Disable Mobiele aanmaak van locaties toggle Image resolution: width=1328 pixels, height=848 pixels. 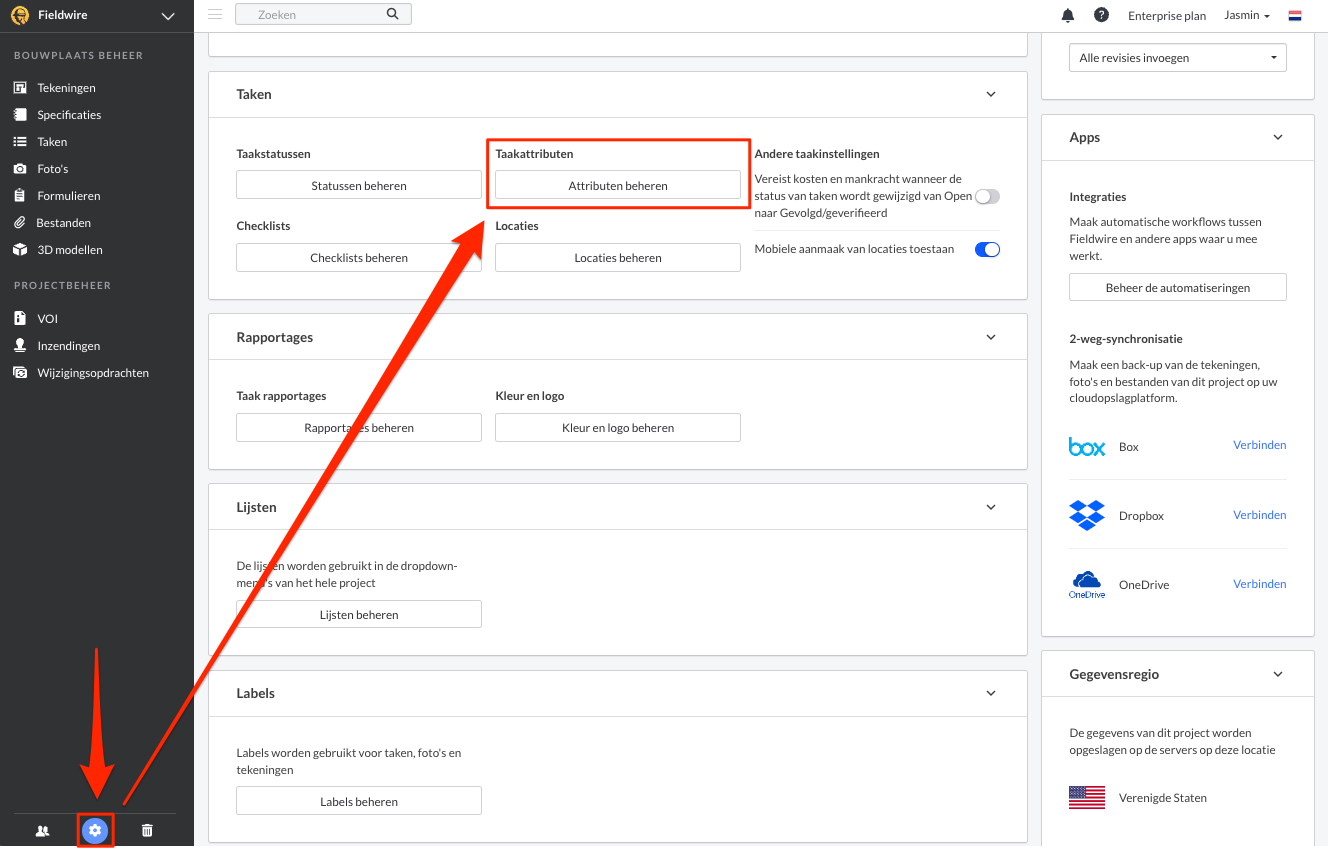(987, 250)
